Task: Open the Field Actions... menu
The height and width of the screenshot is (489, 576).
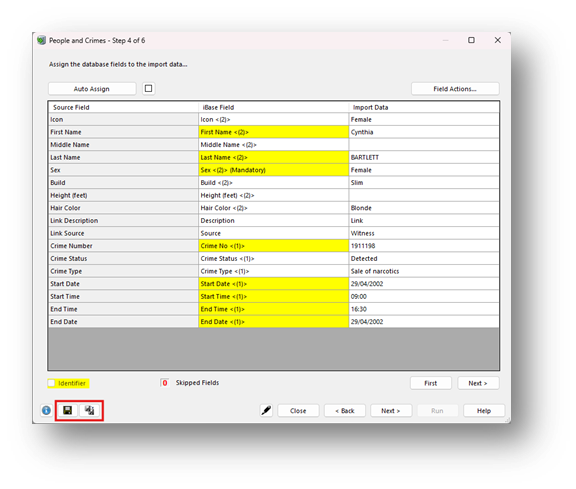Action: (455, 89)
